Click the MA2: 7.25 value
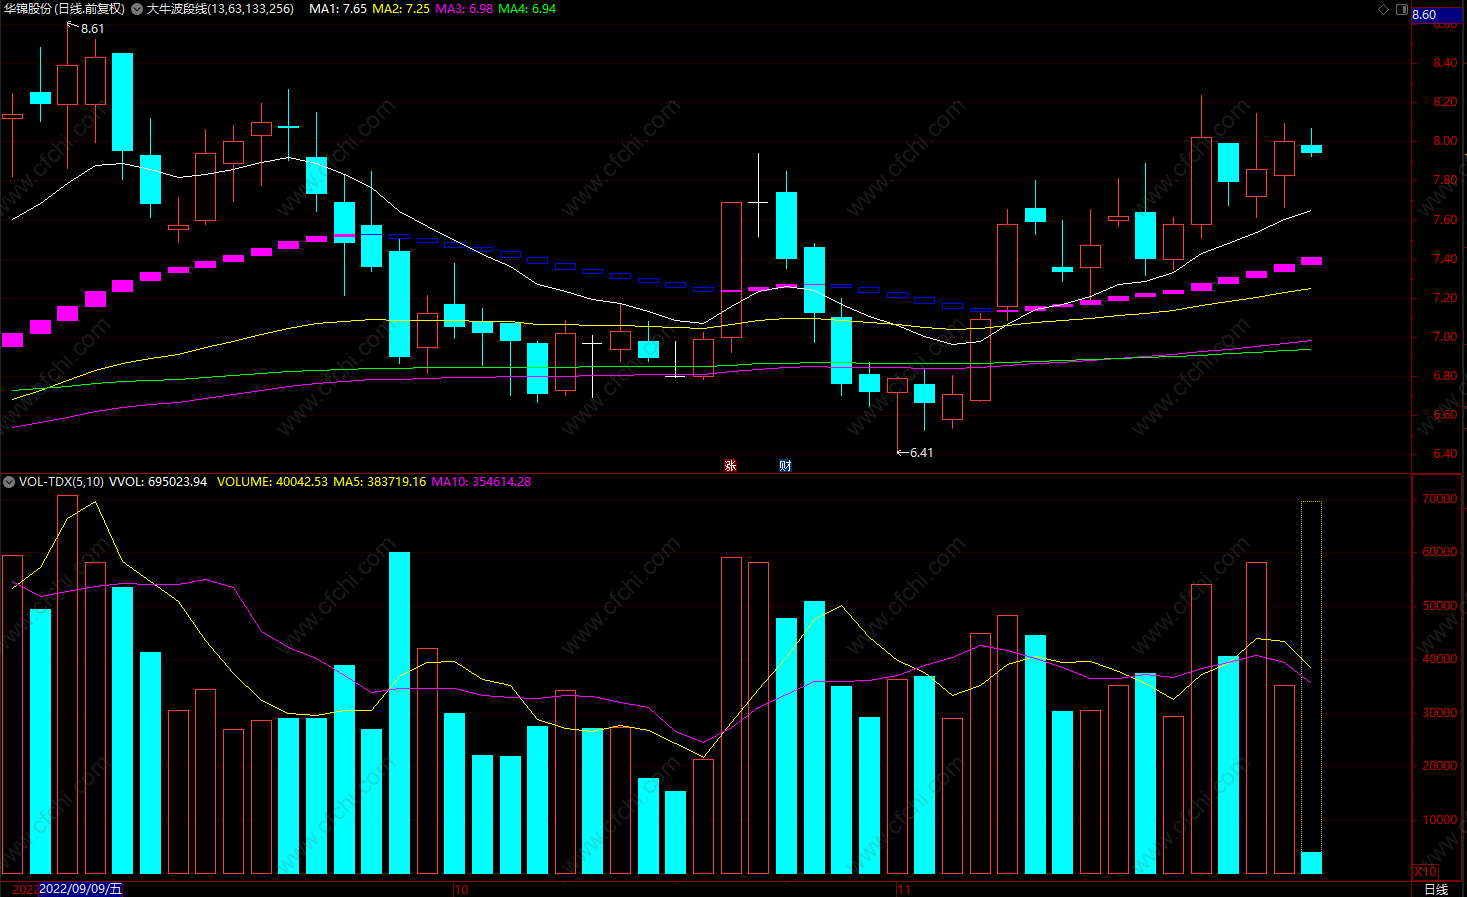Screen dimensions: 1467x897 click(401, 9)
